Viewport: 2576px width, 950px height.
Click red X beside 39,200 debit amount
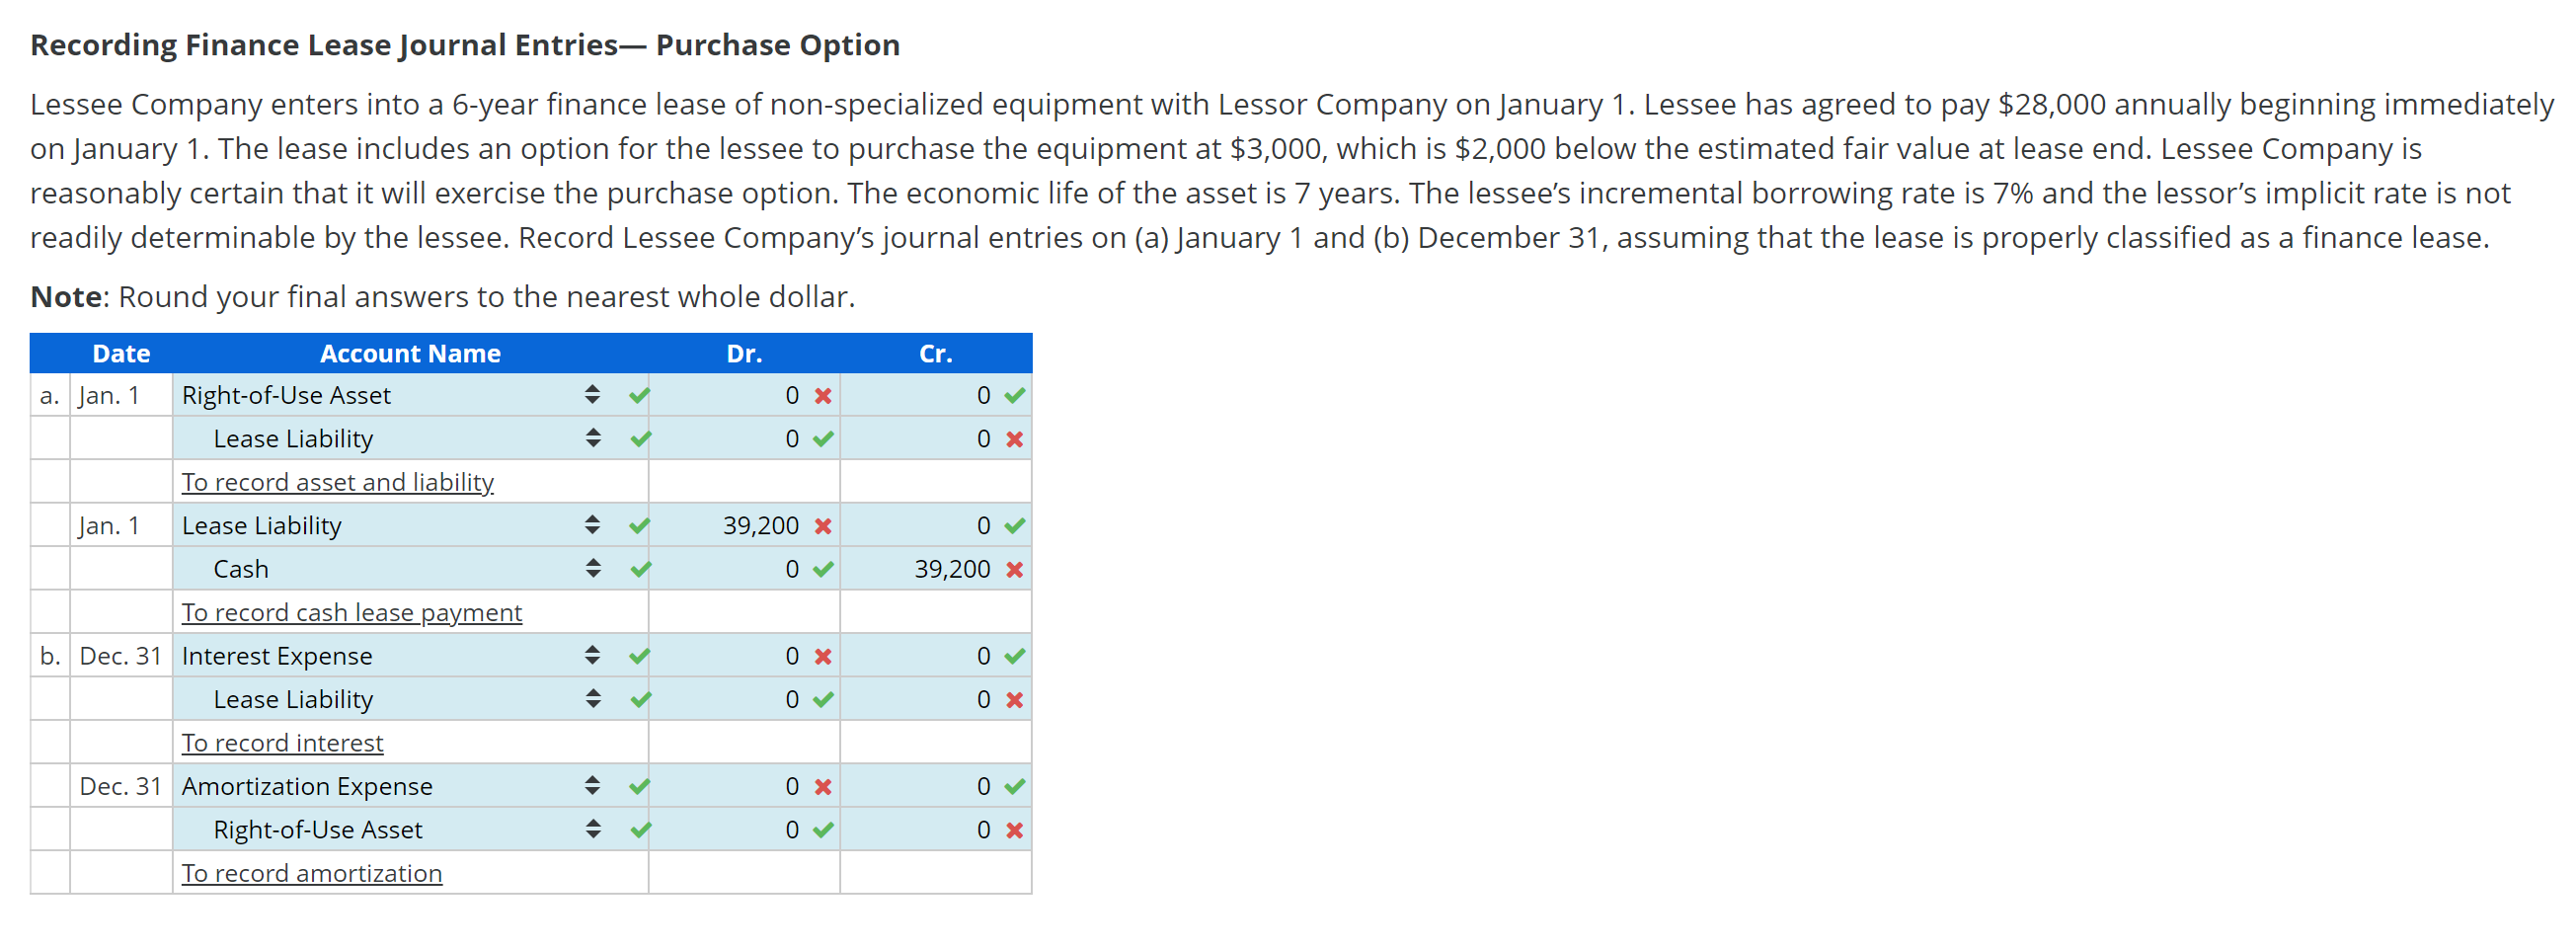tap(823, 526)
